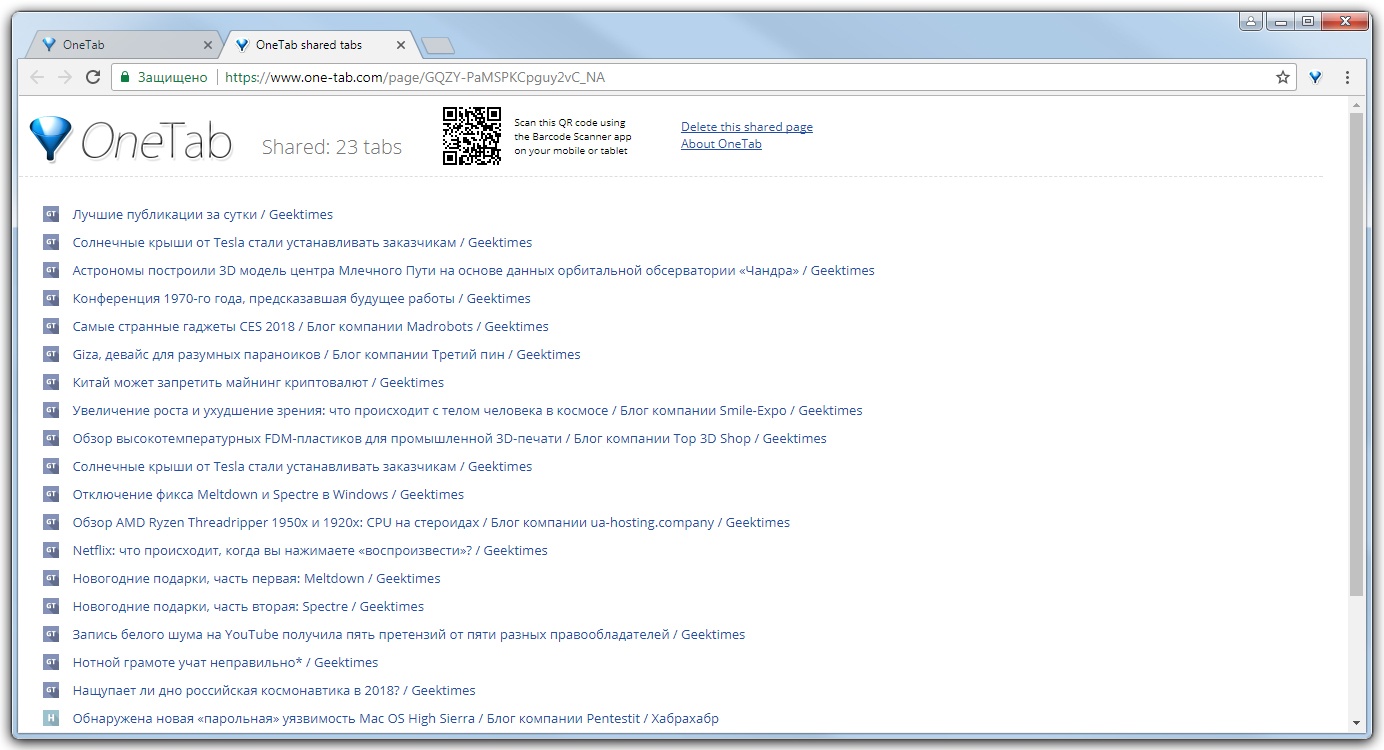Click the GT favicon beside 'Нотной грамоте учат неправильно'

[x=51, y=662]
